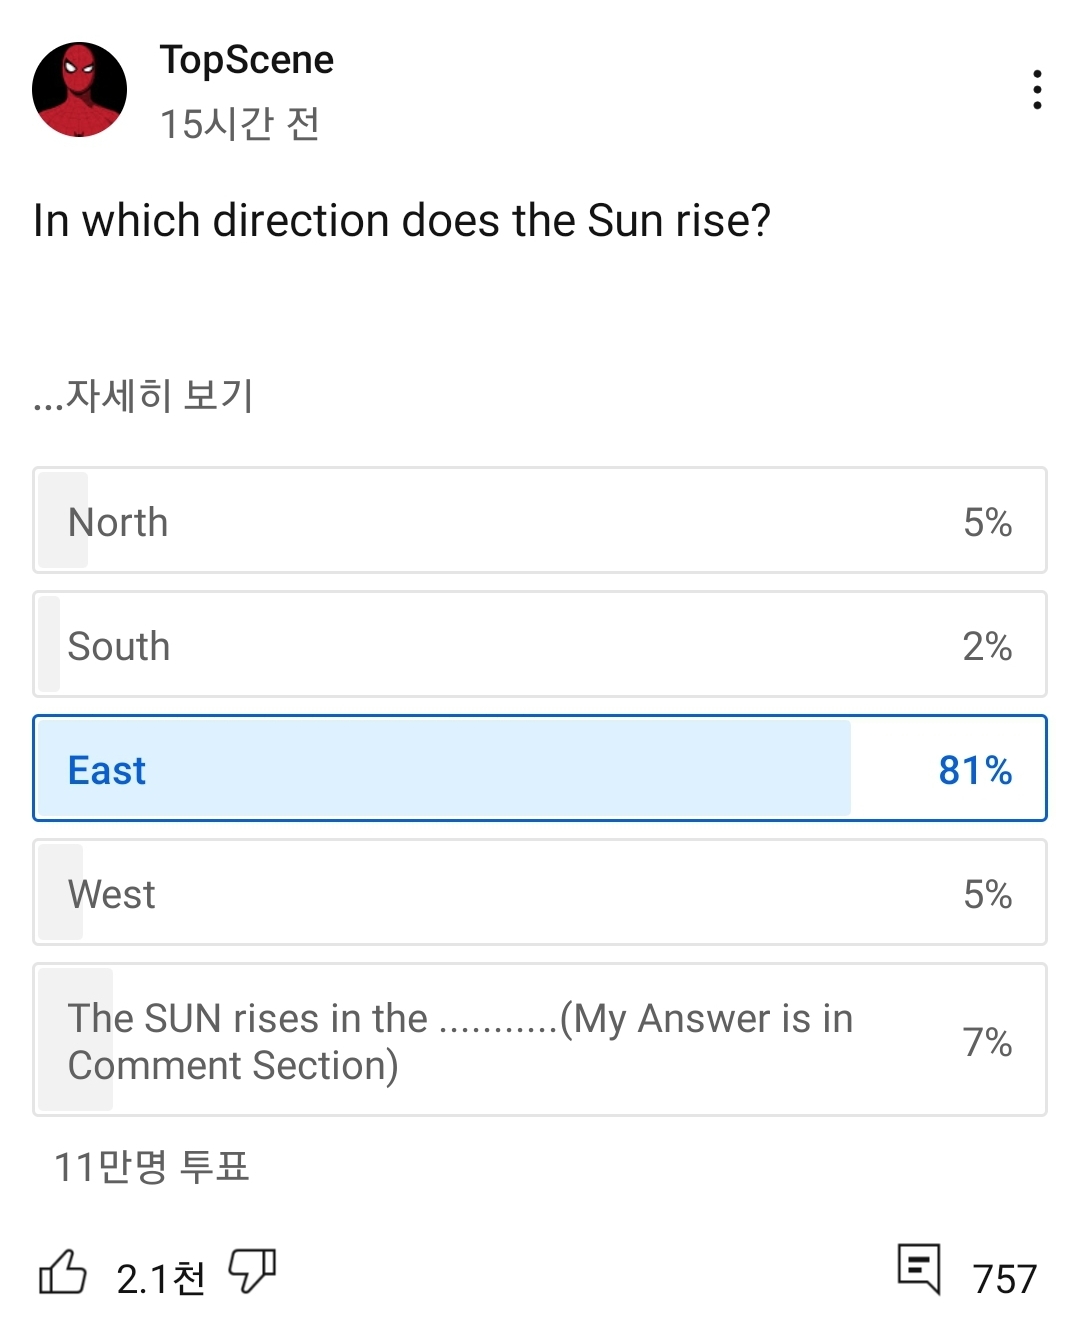This screenshot has height=1324, width=1080.
Task: Open comments via the comment icon
Action: tap(919, 1269)
